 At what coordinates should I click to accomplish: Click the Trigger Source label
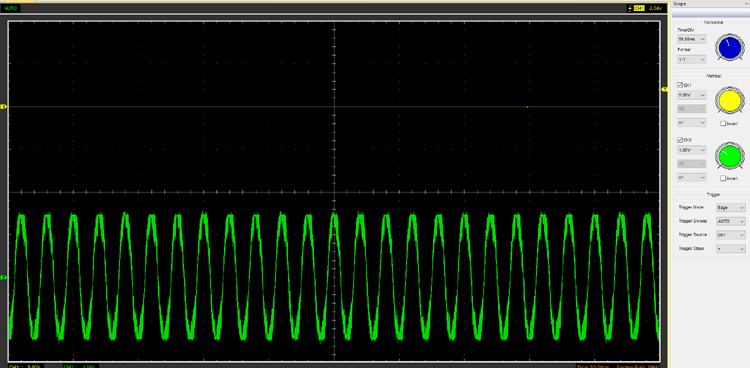tap(693, 235)
